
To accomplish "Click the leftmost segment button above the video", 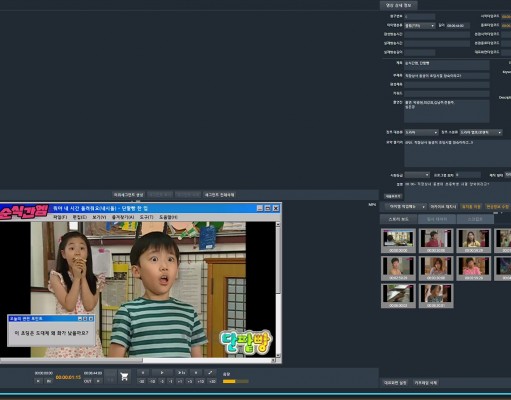I will 128,195.
